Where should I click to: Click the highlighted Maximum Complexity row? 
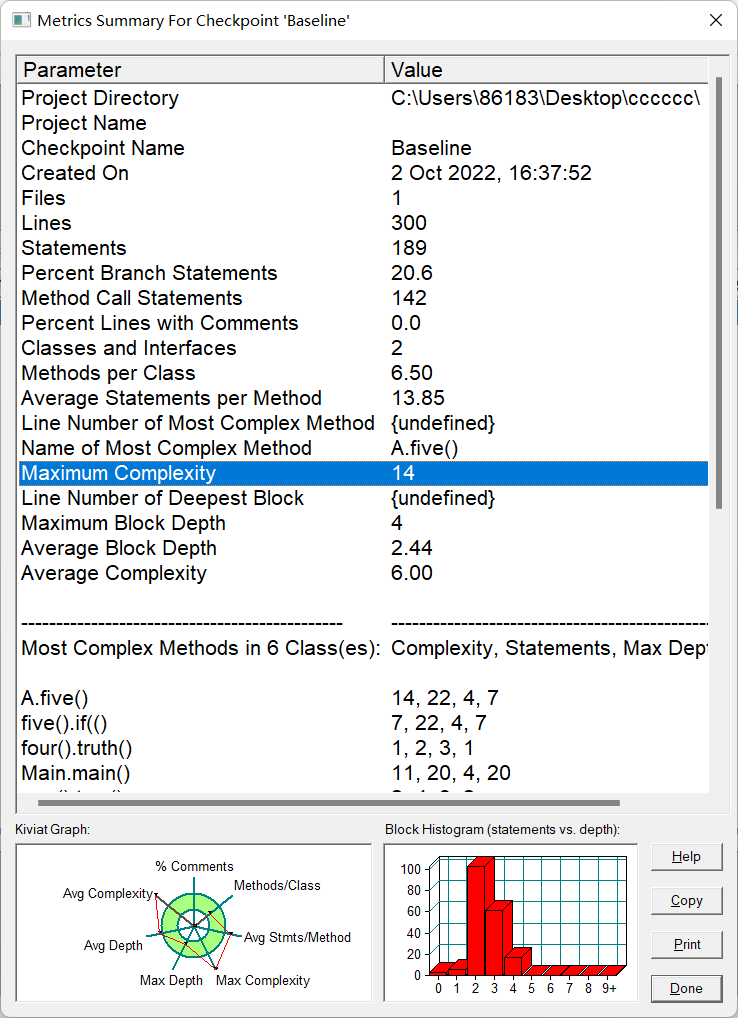pos(363,473)
